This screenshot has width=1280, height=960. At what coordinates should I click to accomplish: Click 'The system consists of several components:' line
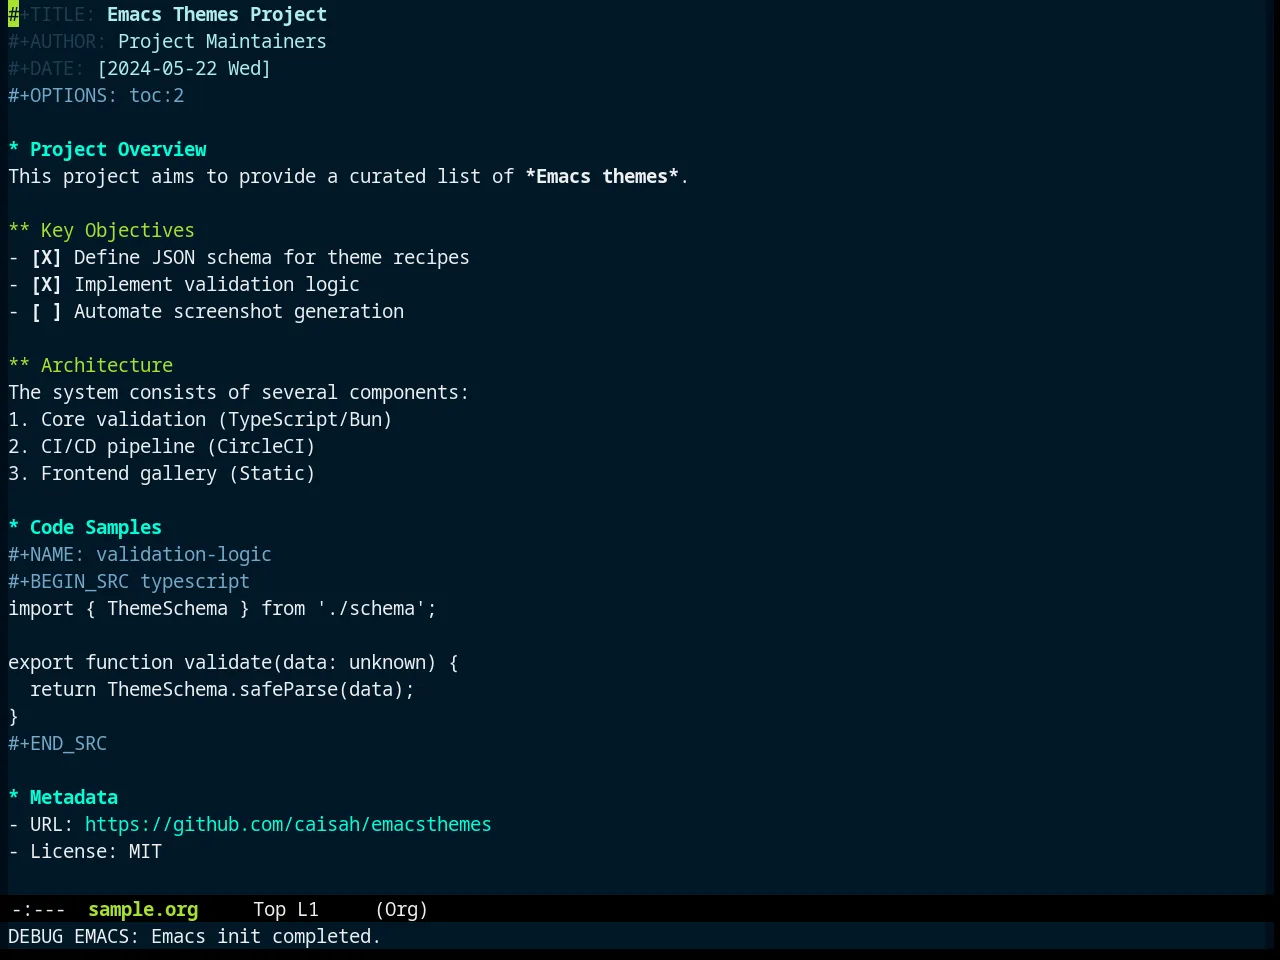[239, 393]
